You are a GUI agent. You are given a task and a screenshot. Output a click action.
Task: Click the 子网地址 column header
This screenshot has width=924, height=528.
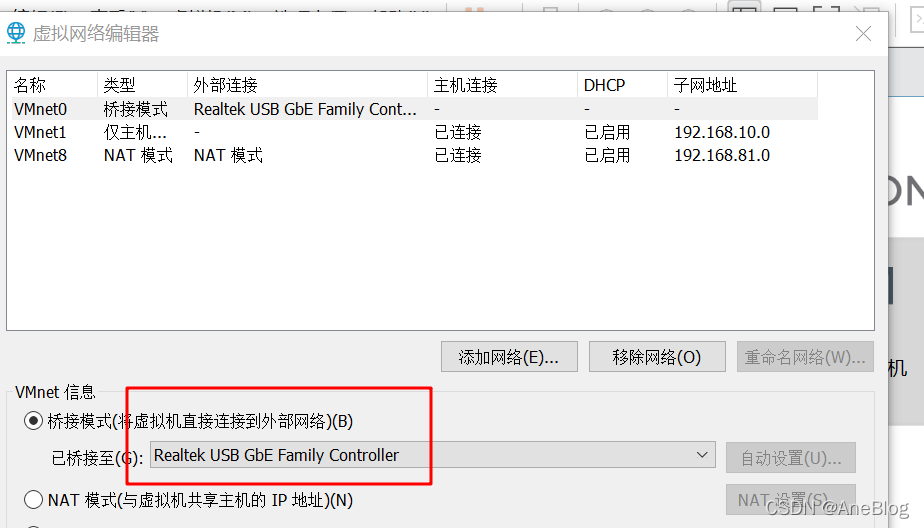[x=742, y=85]
